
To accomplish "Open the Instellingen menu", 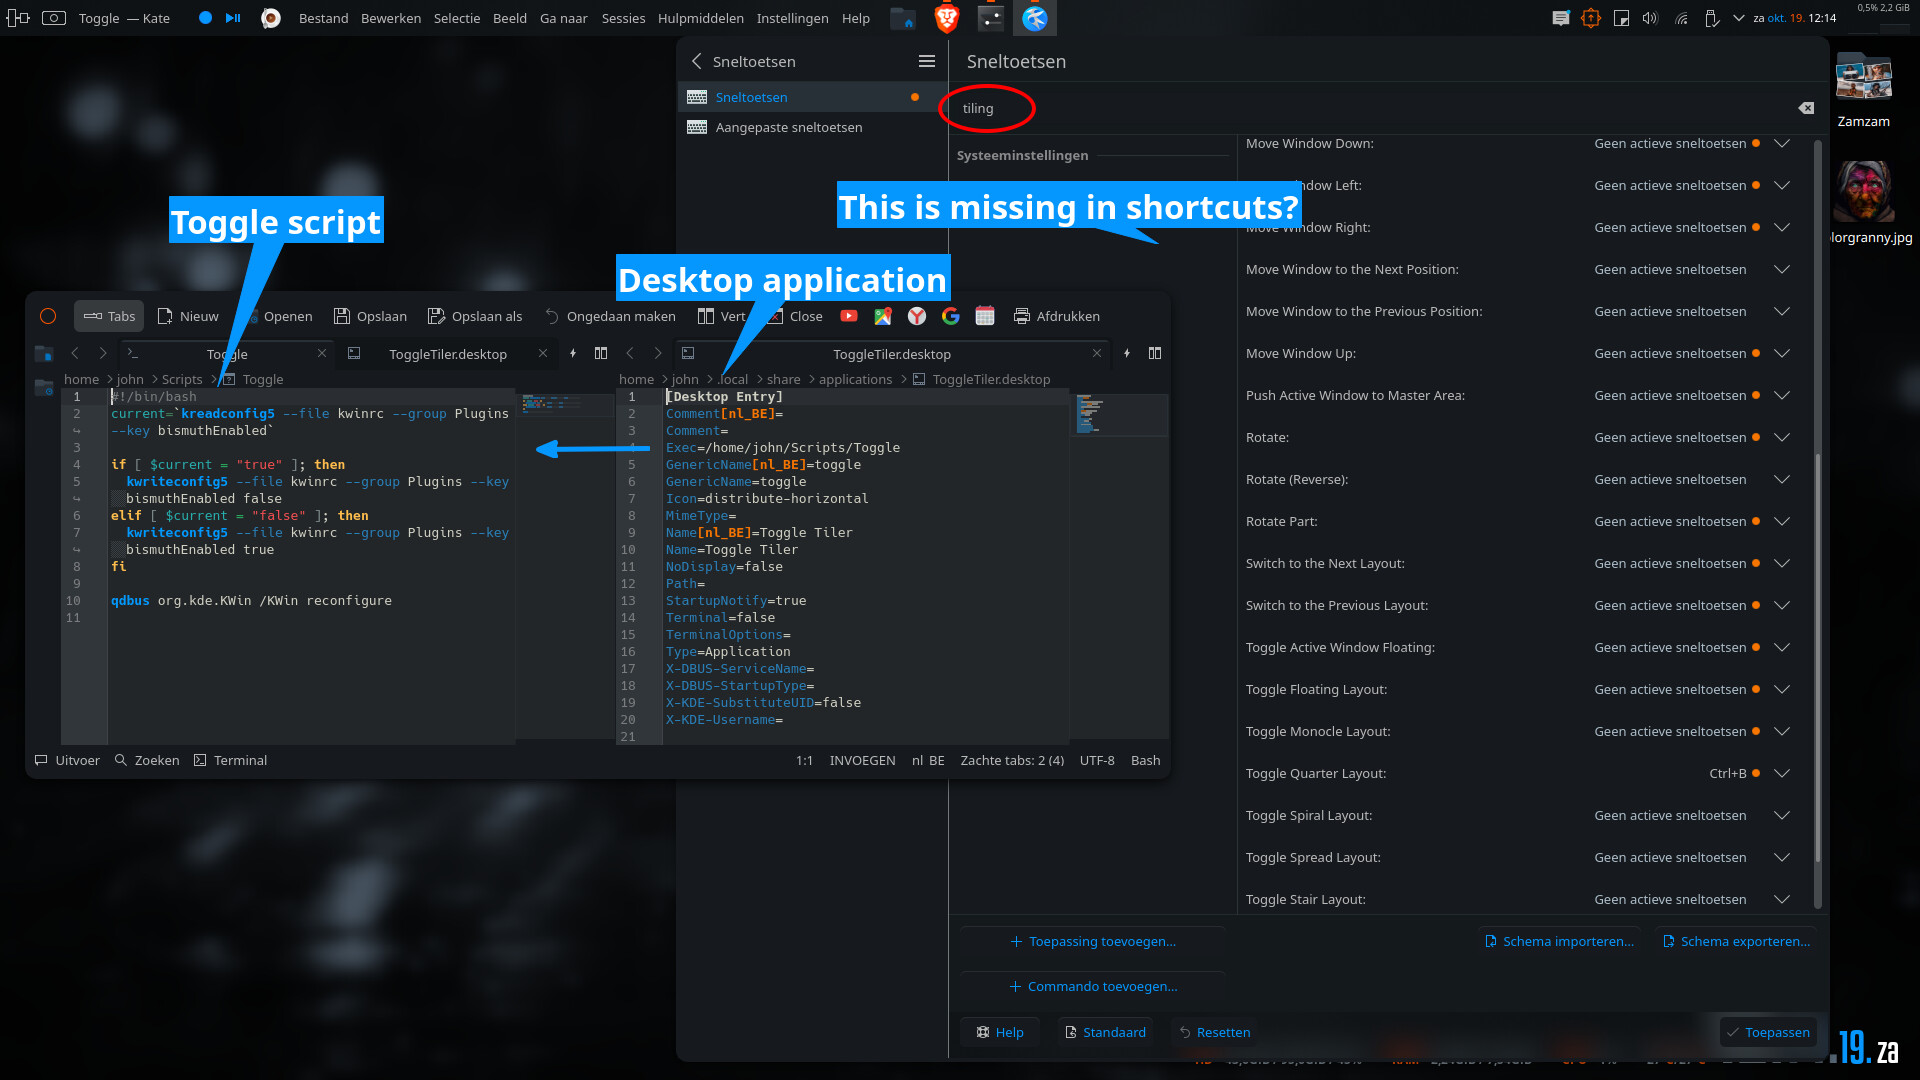I will coord(792,18).
